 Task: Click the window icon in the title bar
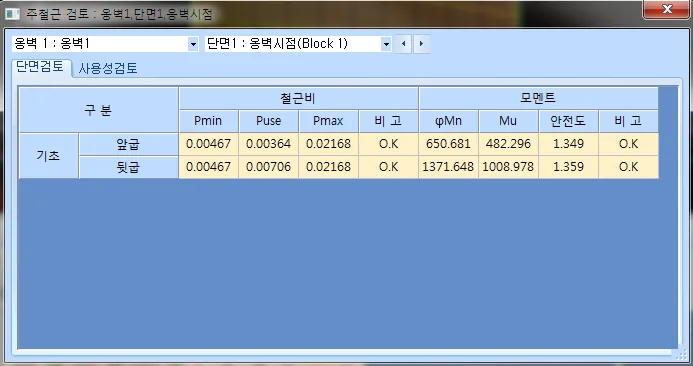coord(12,14)
